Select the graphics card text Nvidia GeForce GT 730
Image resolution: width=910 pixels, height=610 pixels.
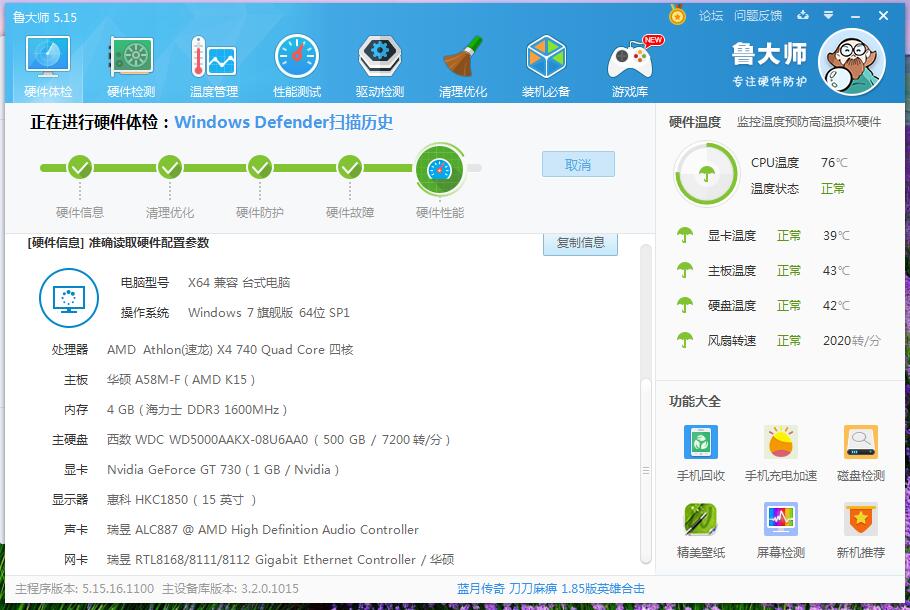point(223,470)
